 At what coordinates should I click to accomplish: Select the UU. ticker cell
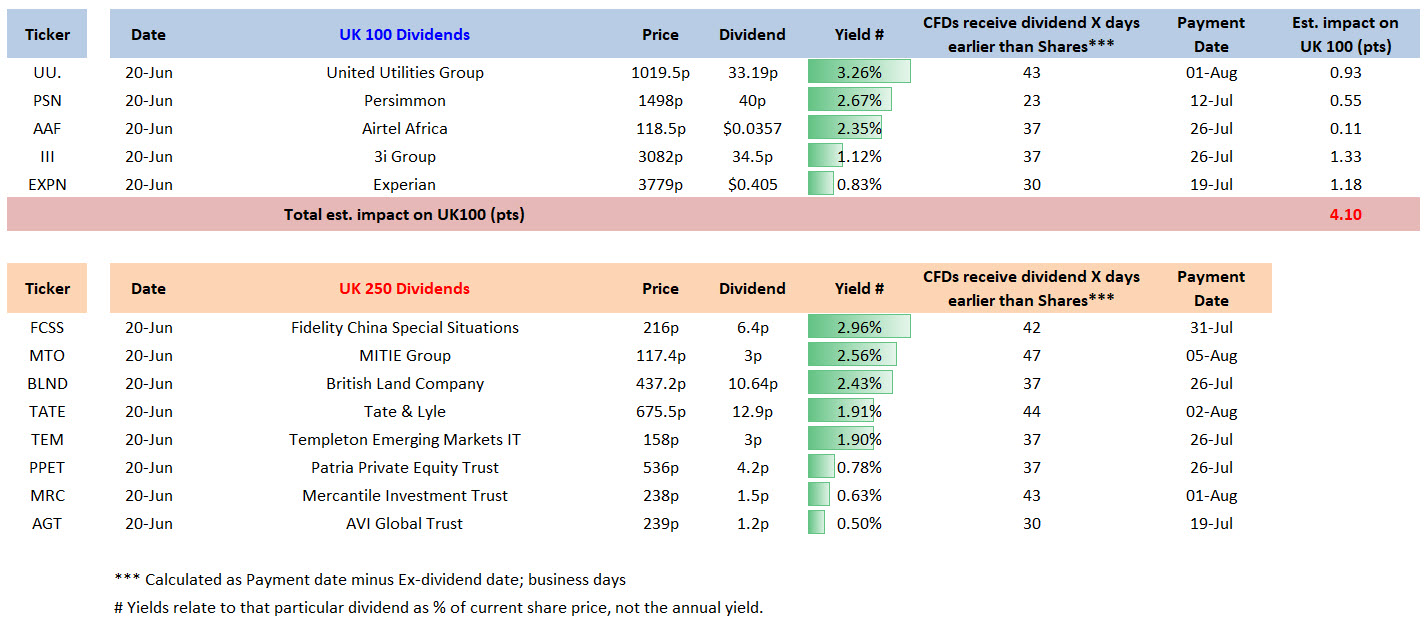tap(47, 73)
